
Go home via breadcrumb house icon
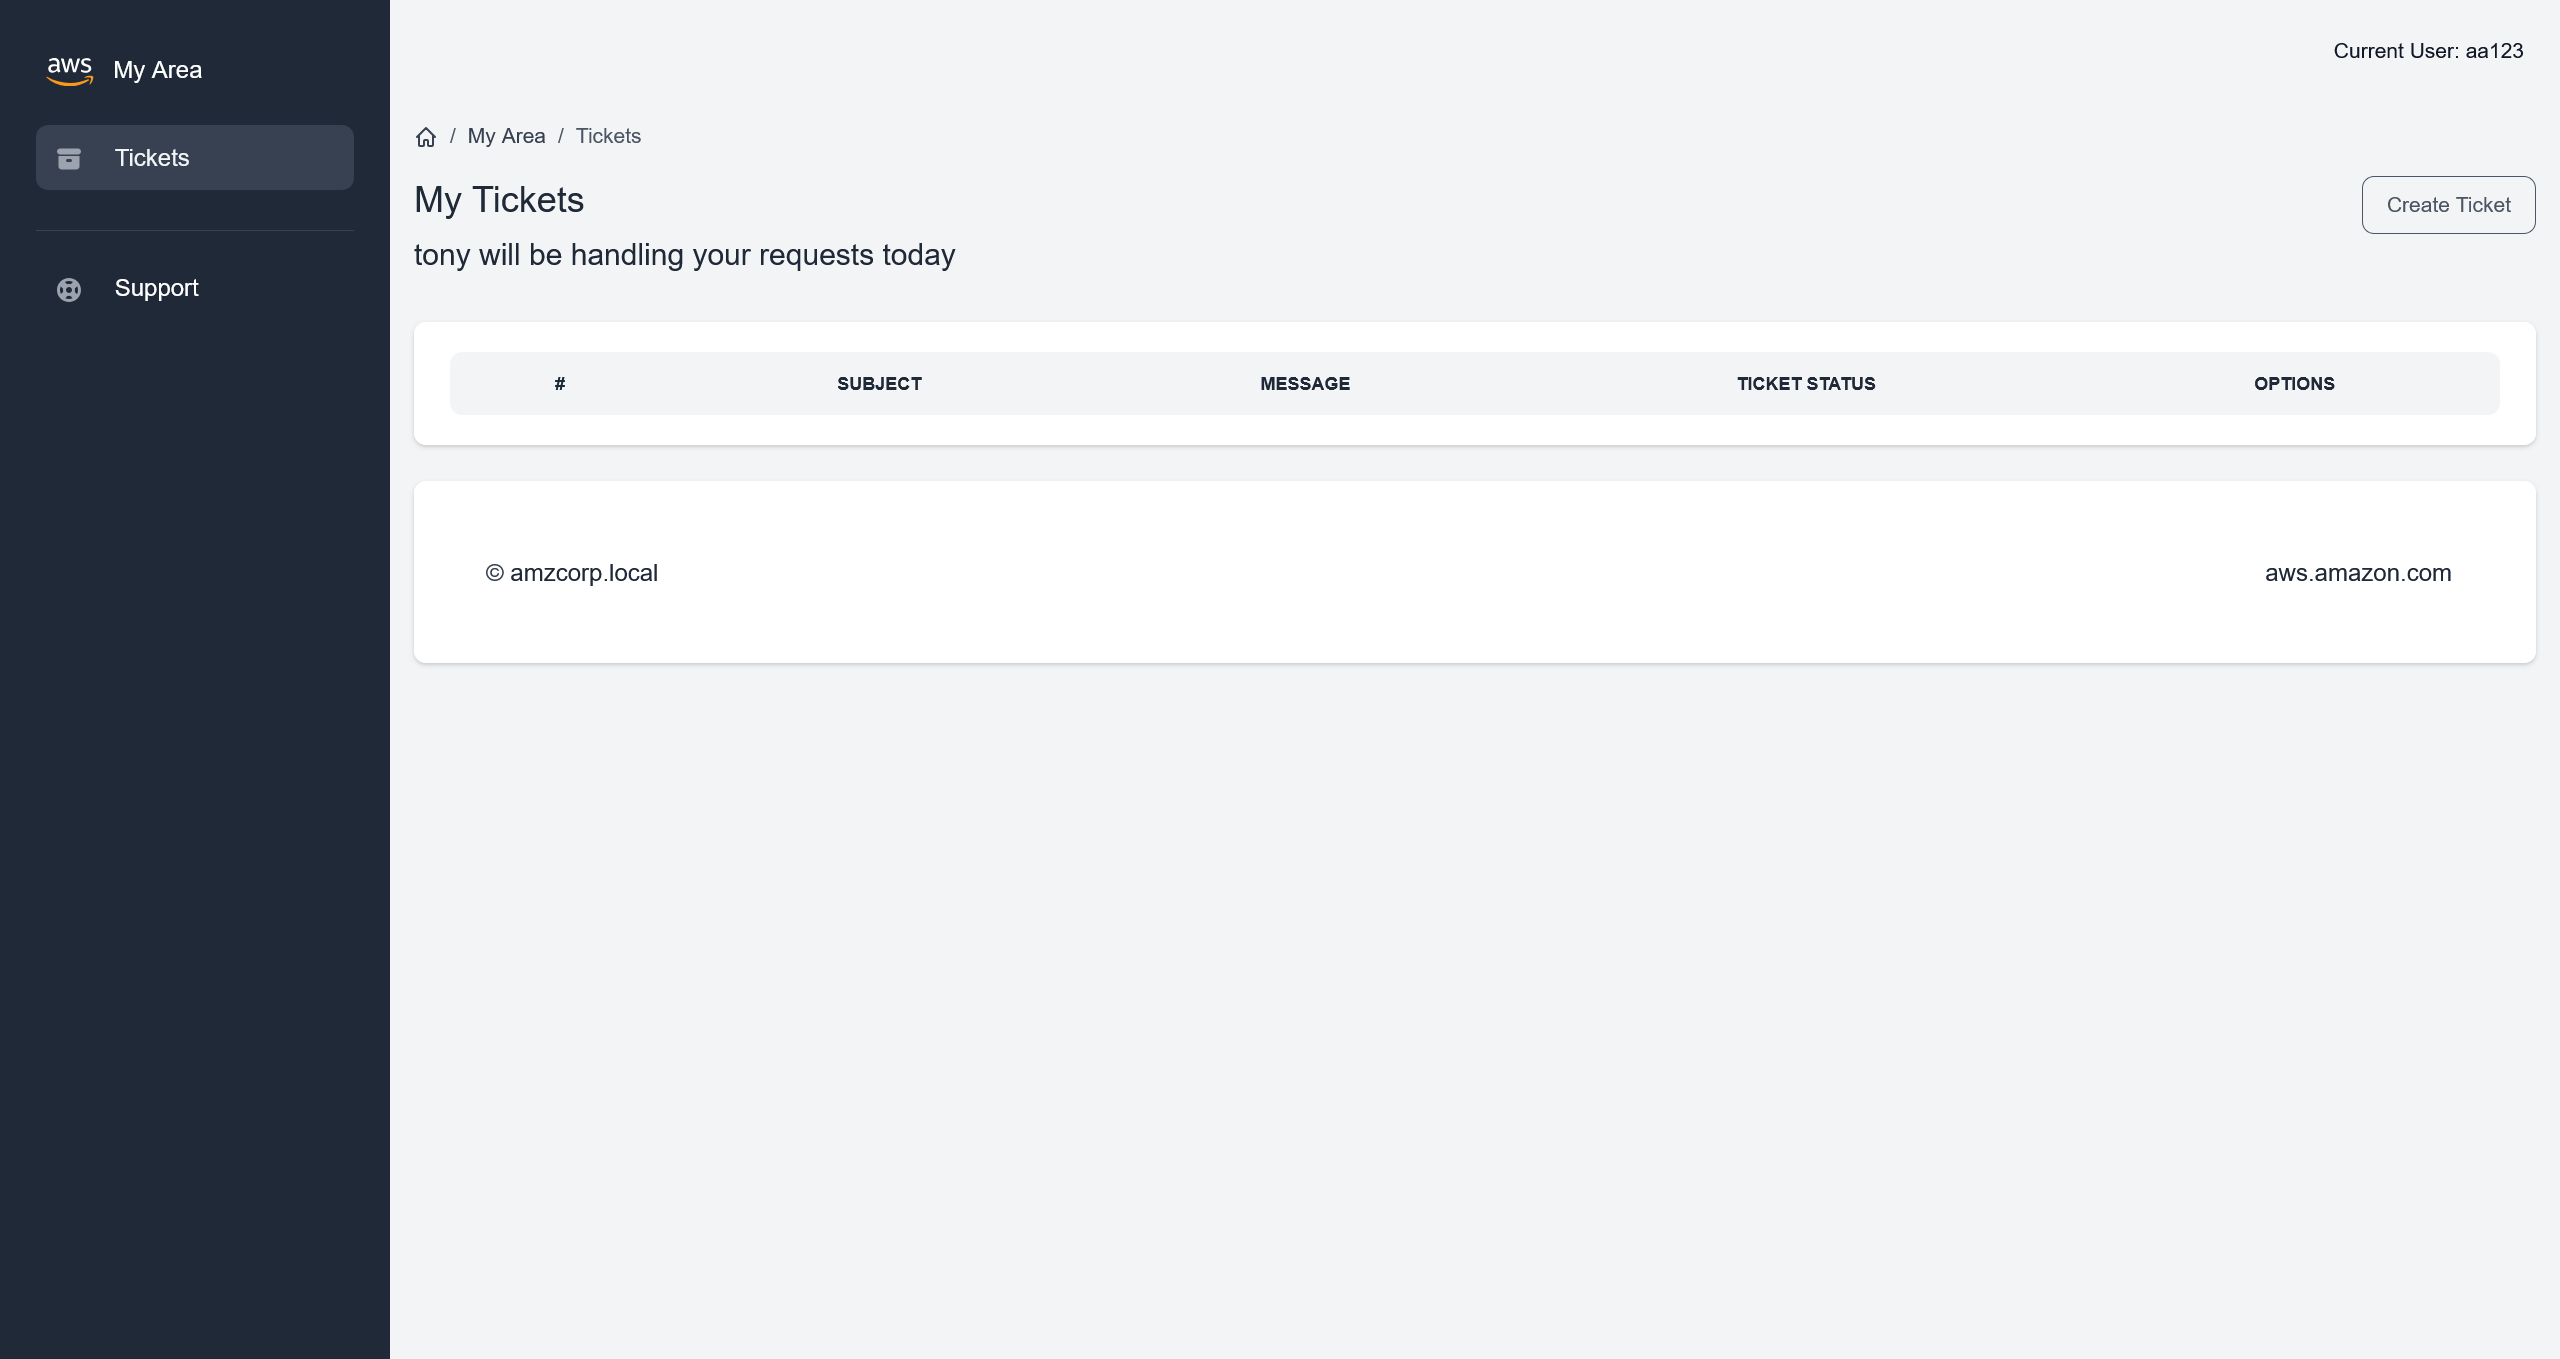click(x=426, y=137)
